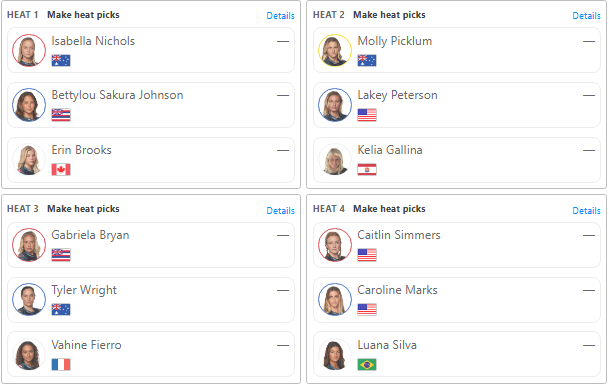This screenshot has width=609, height=387.
Task: Click the dash beside Caroline Marks
Action: click(589, 290)
